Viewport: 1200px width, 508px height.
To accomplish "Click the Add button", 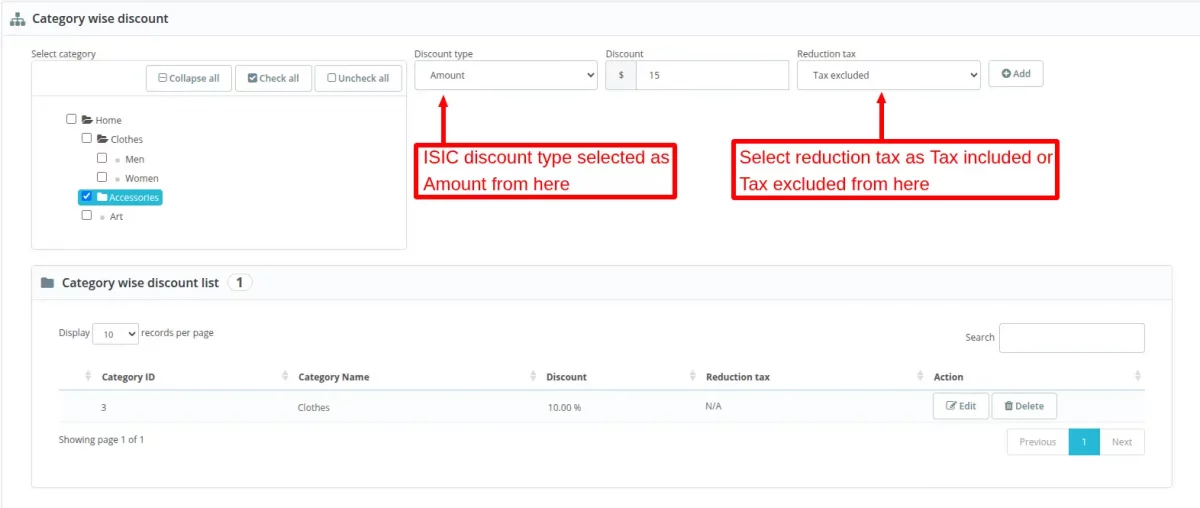I will [1016, 73].
